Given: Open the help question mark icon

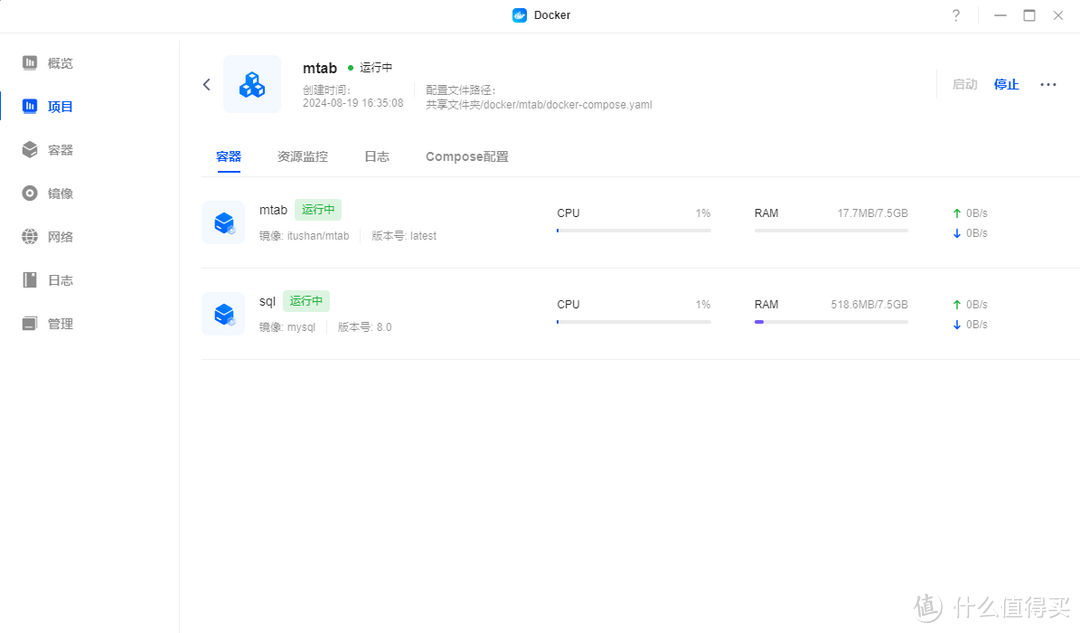Looking at the screenshot, I should (955, 15).
